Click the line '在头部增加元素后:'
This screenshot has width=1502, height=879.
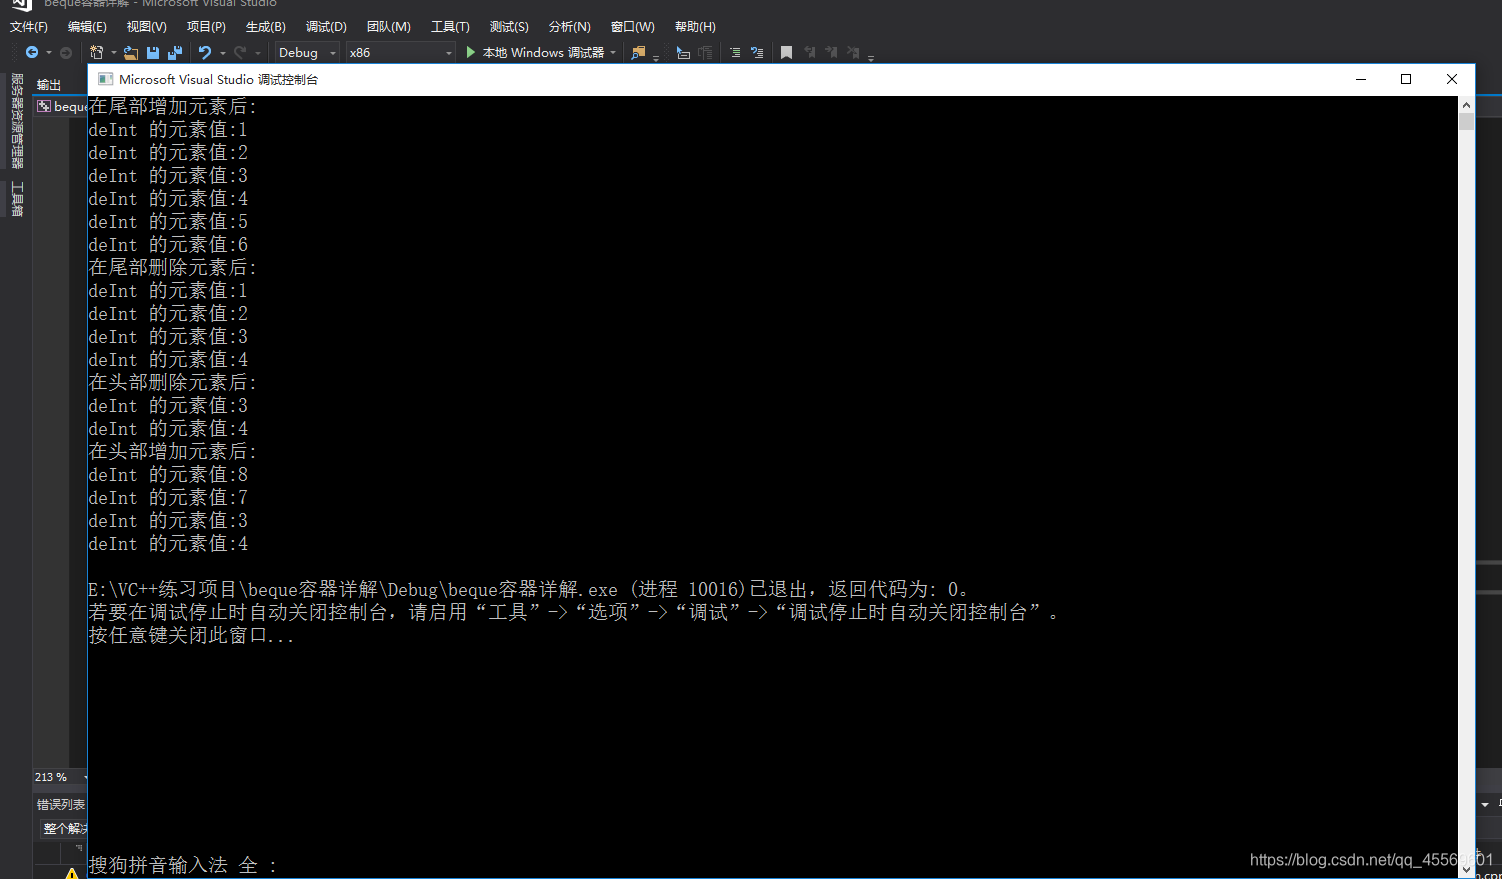(172, 451)
